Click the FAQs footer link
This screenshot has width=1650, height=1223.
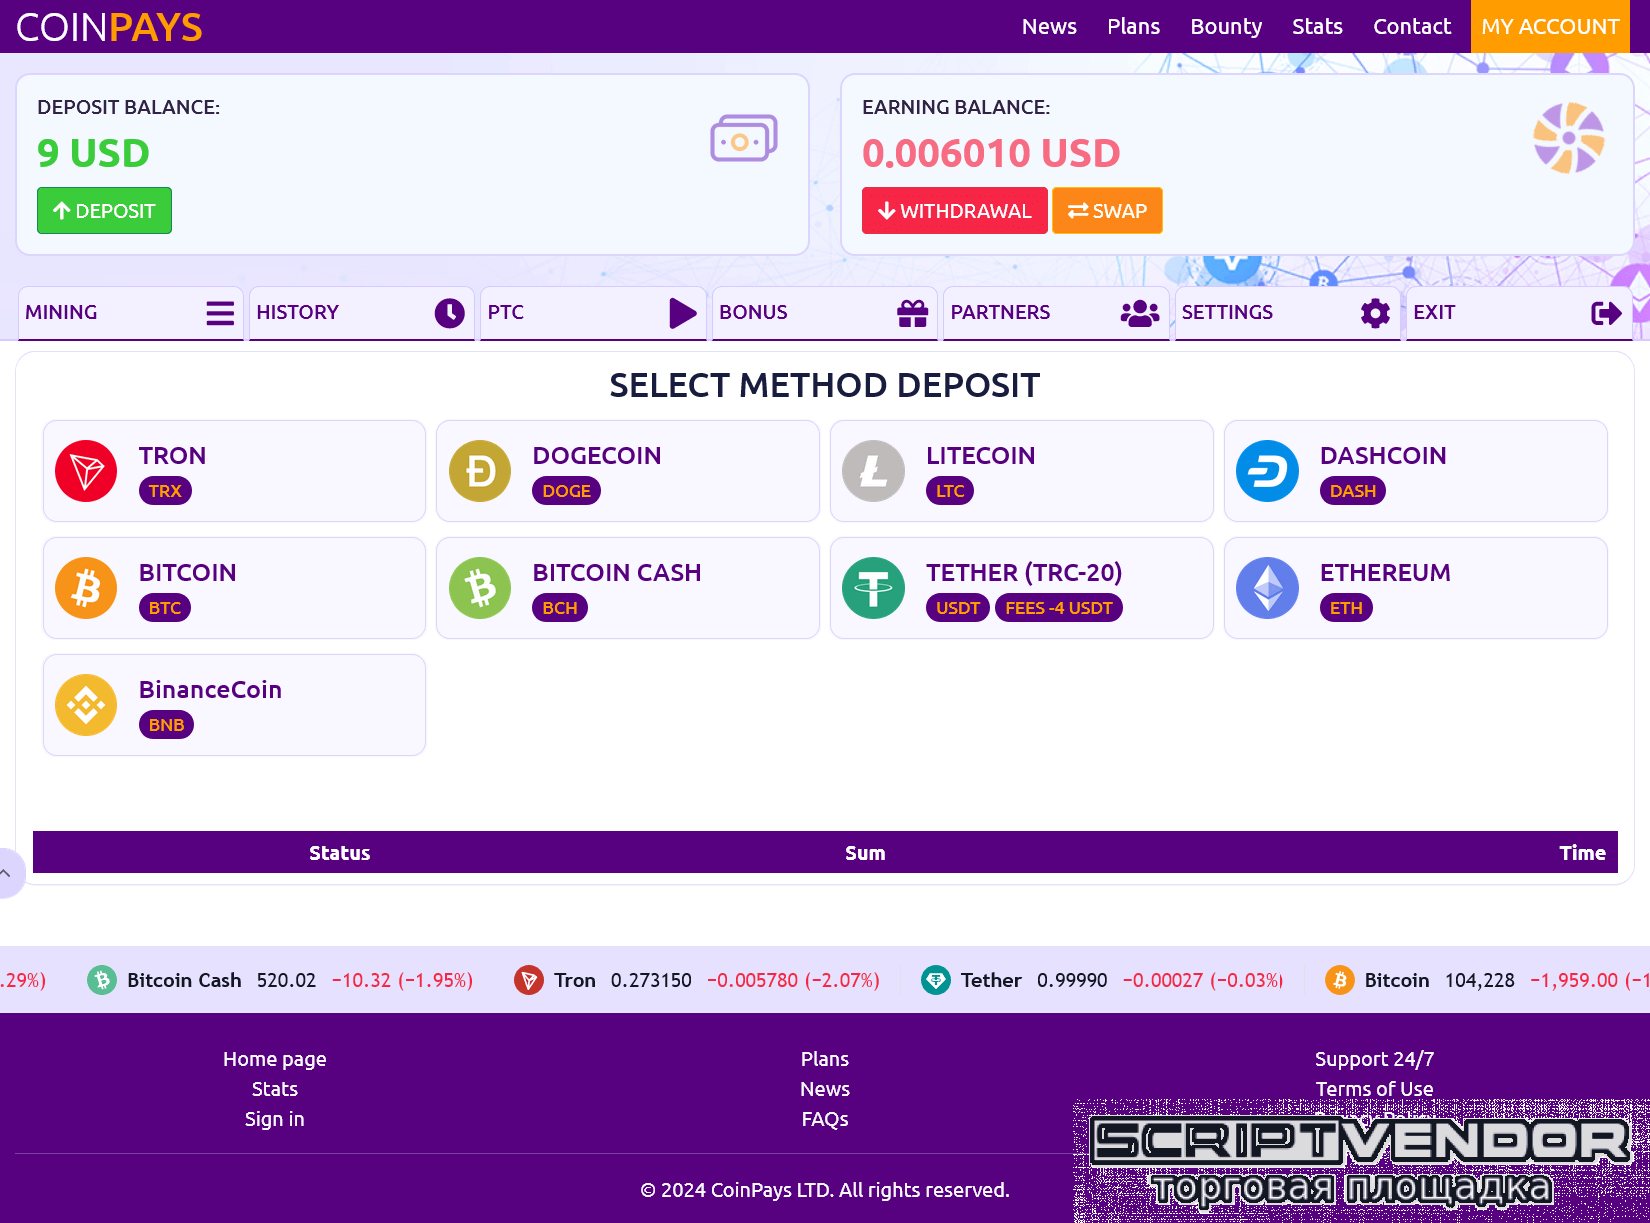pyautogui.click(x=825, y=1119)
